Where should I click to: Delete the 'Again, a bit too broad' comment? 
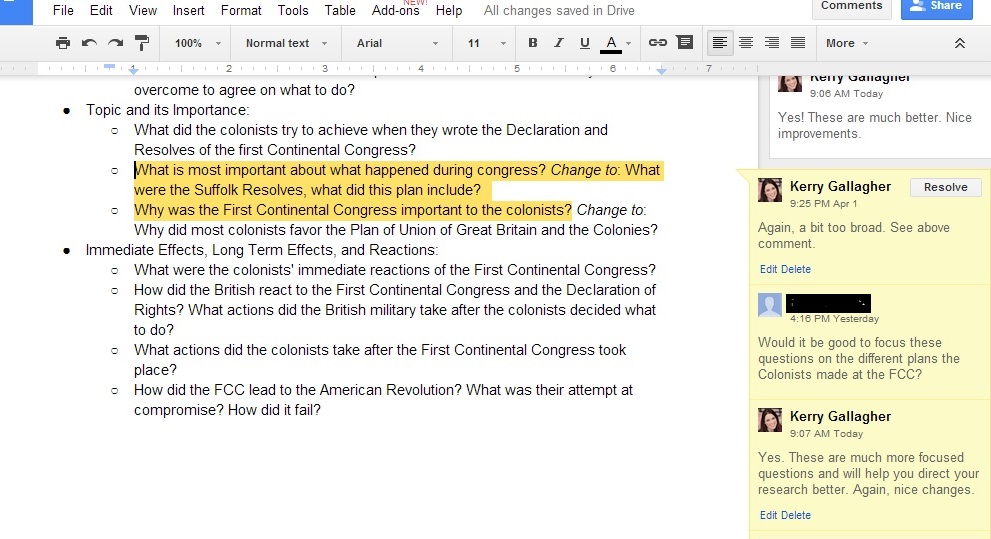(x=796, y=269)
